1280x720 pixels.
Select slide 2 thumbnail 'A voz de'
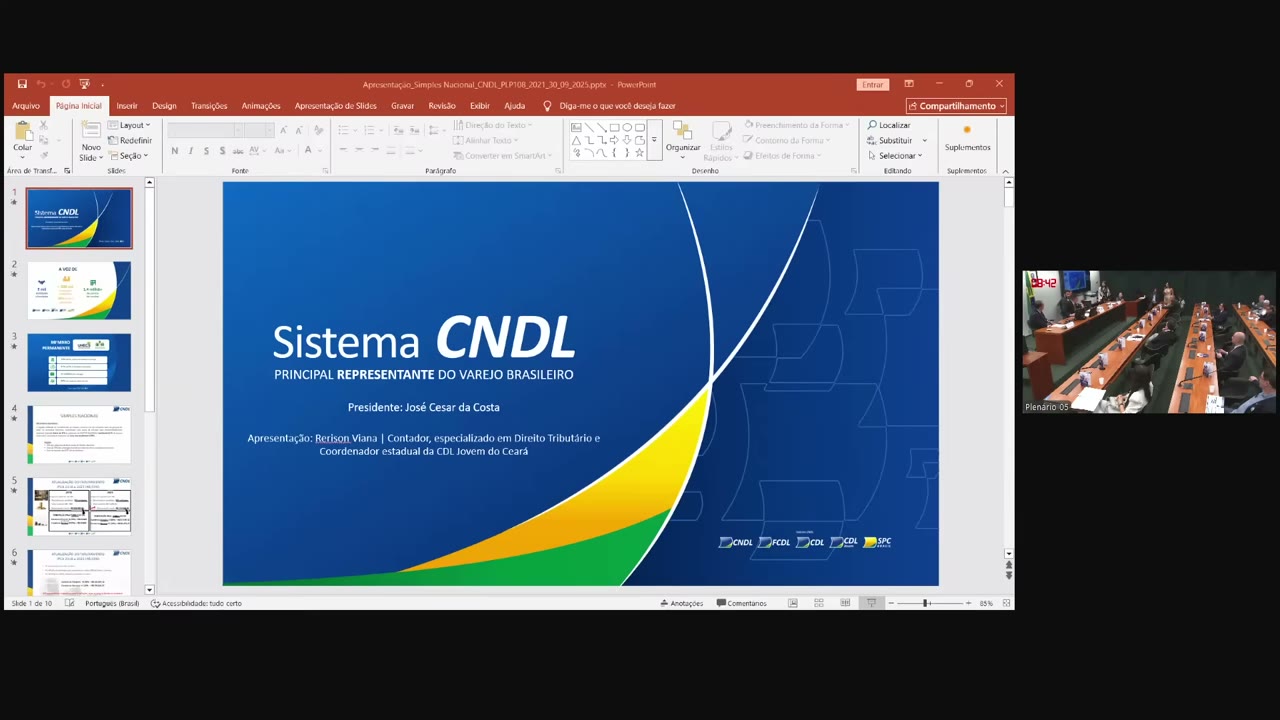coord(79,290)
